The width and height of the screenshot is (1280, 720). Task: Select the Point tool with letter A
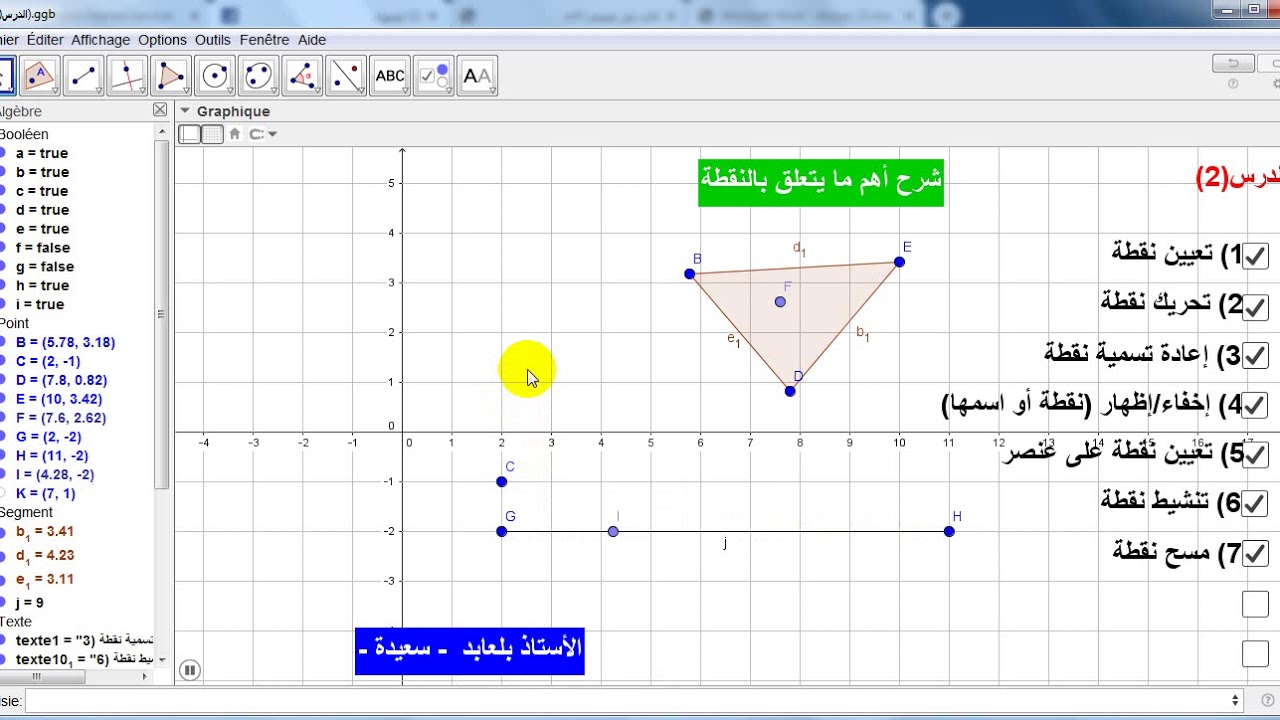pos(39,76)
